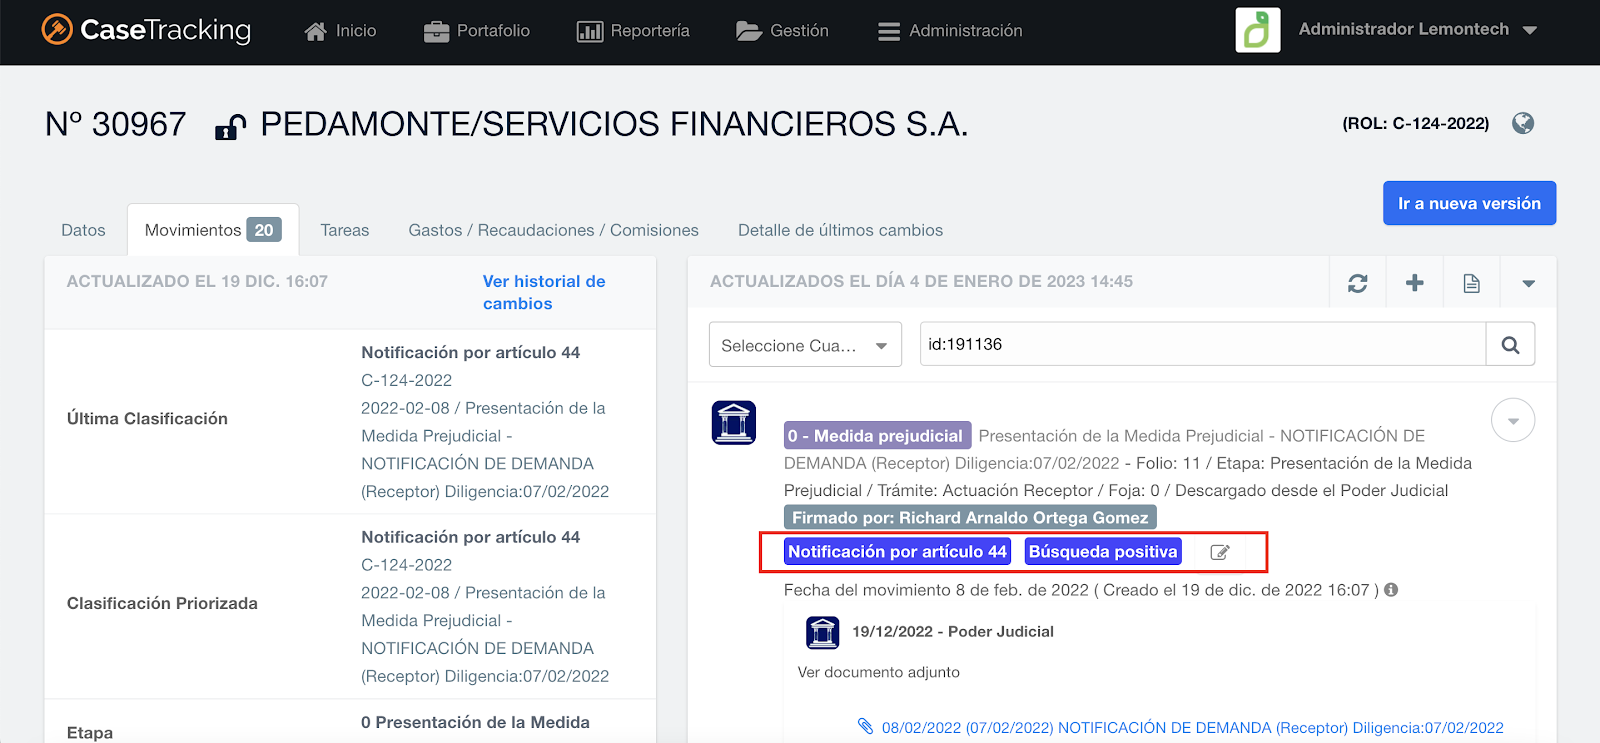Click the search field containing id:191136
Screen dimensions: 1600x743
pos(1203,344)
